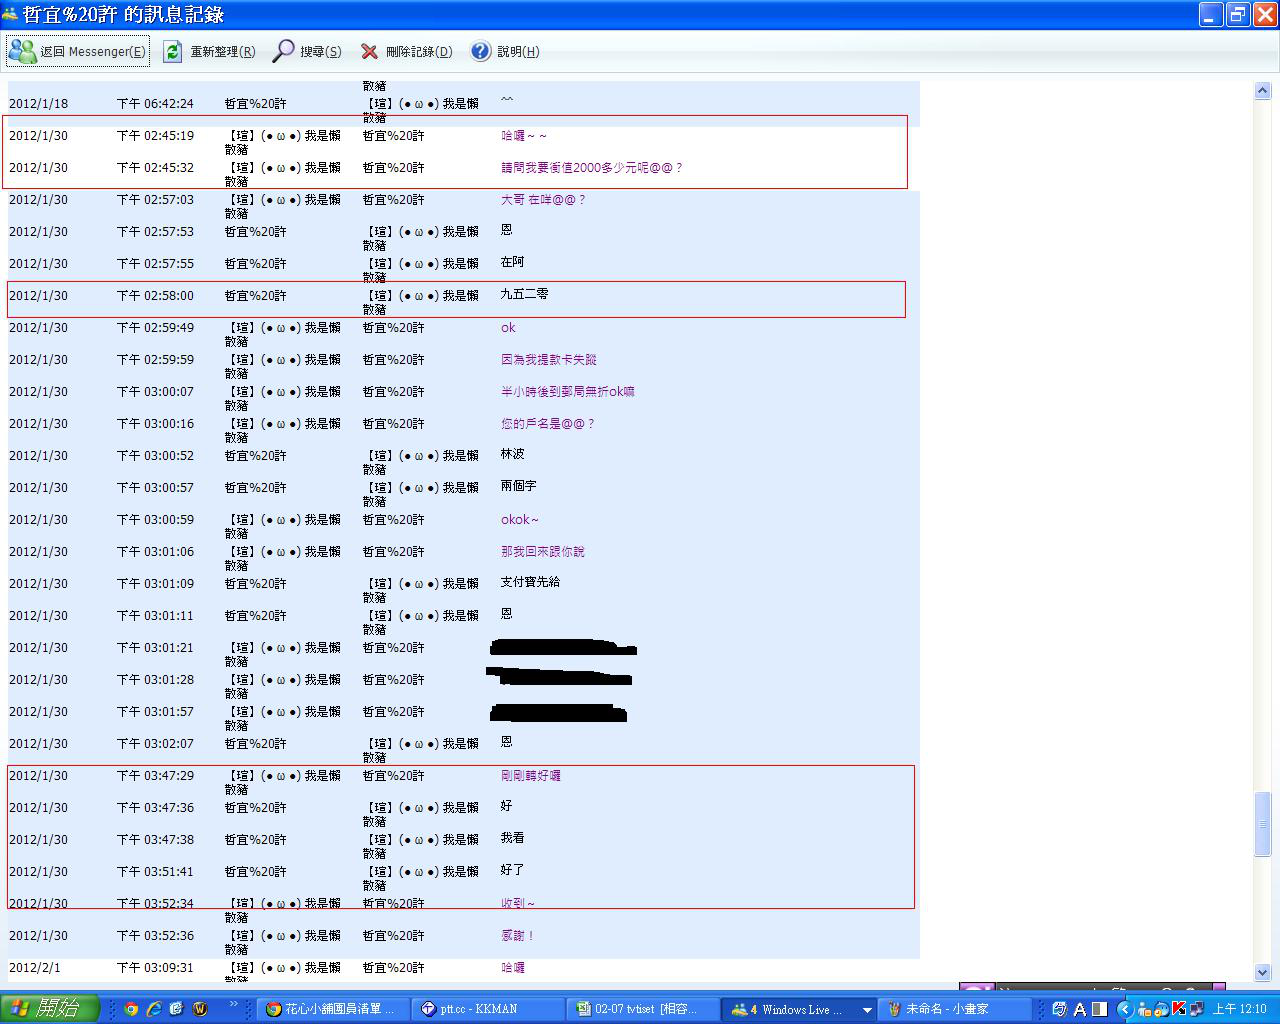Click 刪除記錄 to delete the history

click(406, 51)
